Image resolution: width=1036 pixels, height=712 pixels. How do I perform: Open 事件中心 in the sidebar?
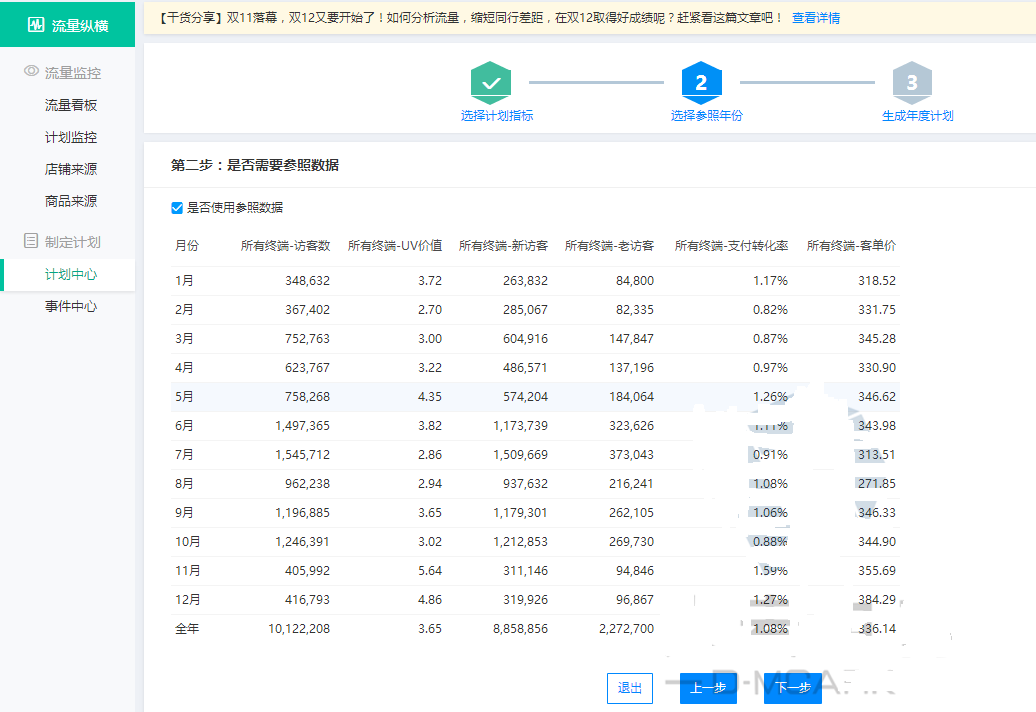[x=71, y=306]
